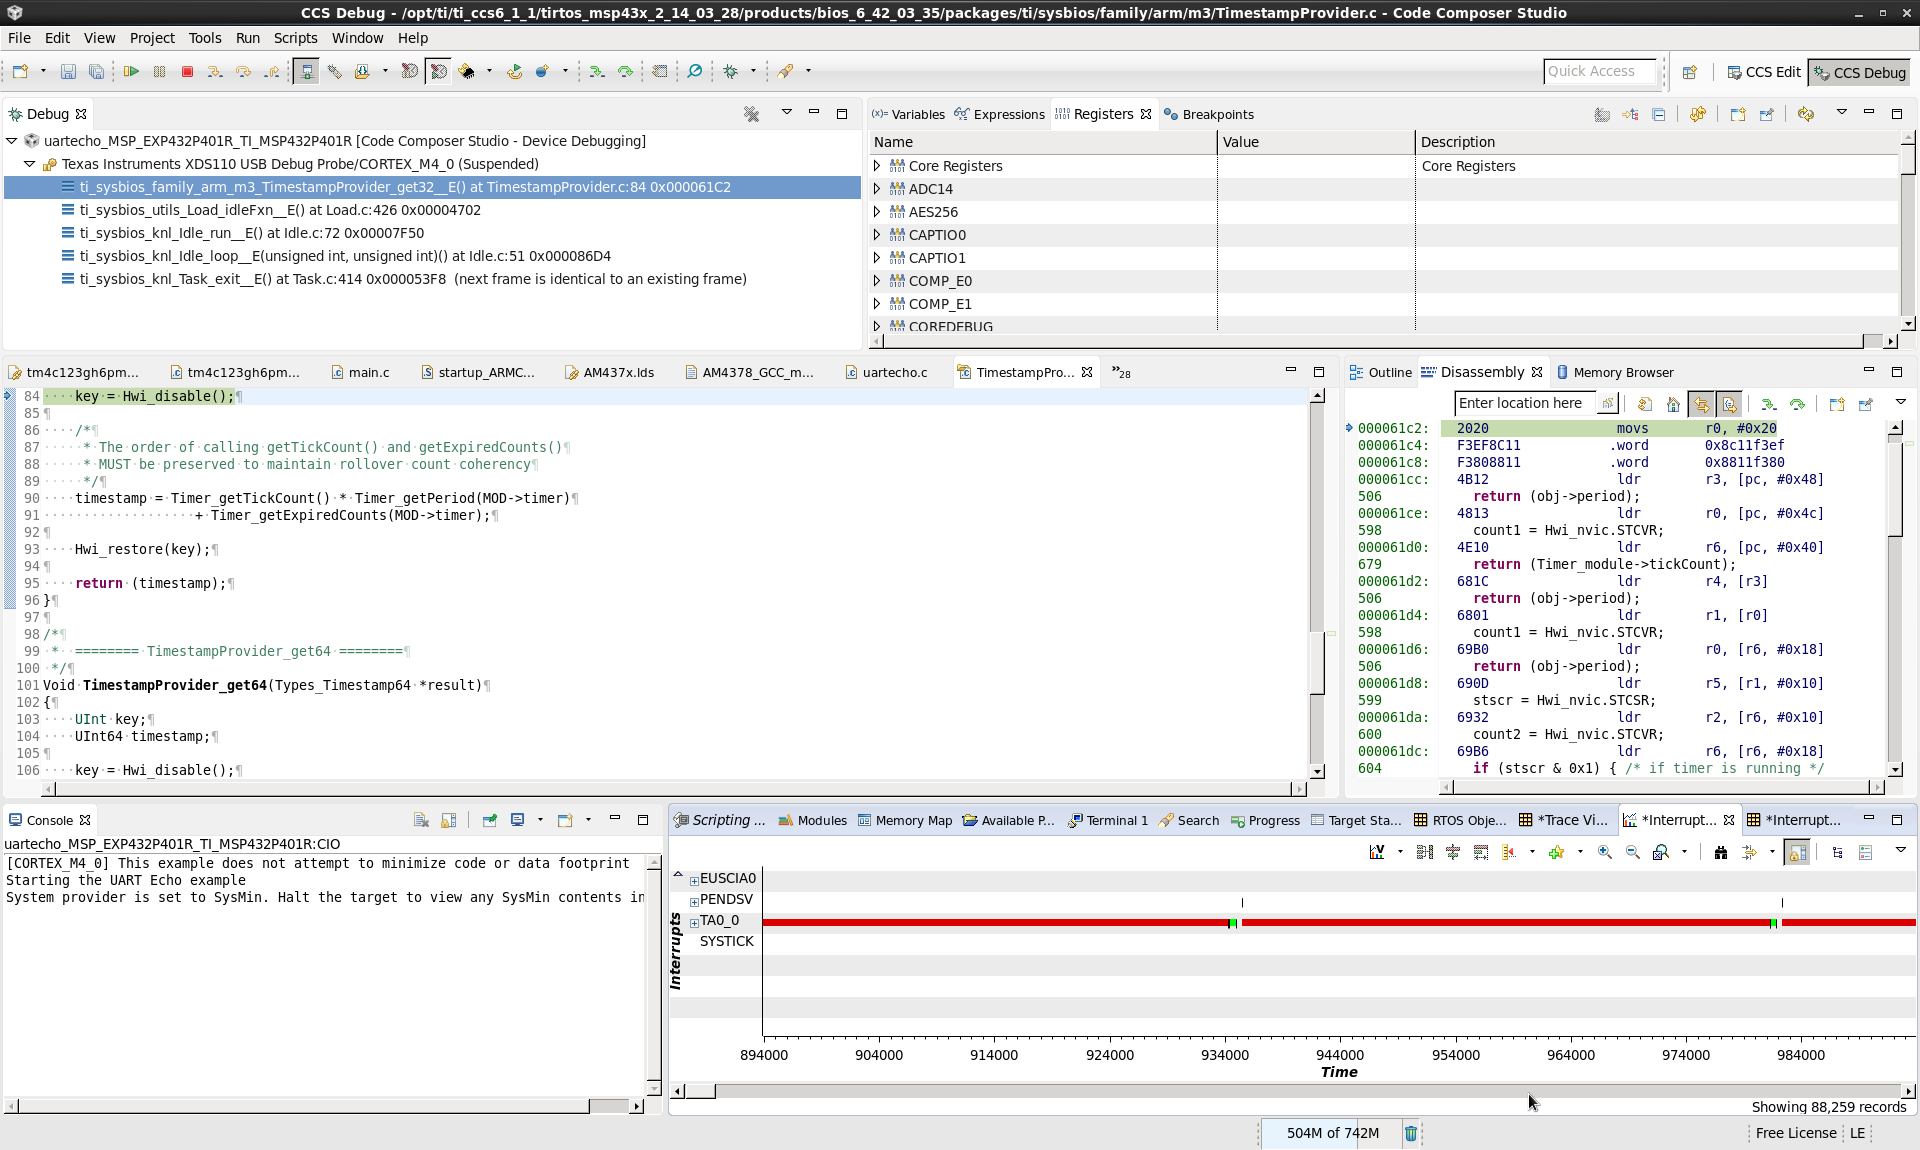Switch to the Memory Browser tab
1920x1150 pixels.
click(1614, 372)
